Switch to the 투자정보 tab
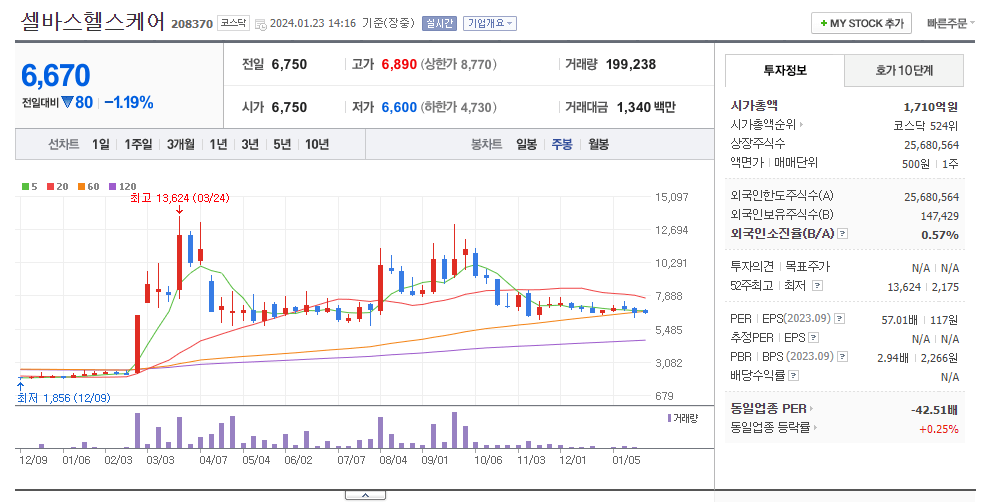The image size is (999, 502). 785,70
